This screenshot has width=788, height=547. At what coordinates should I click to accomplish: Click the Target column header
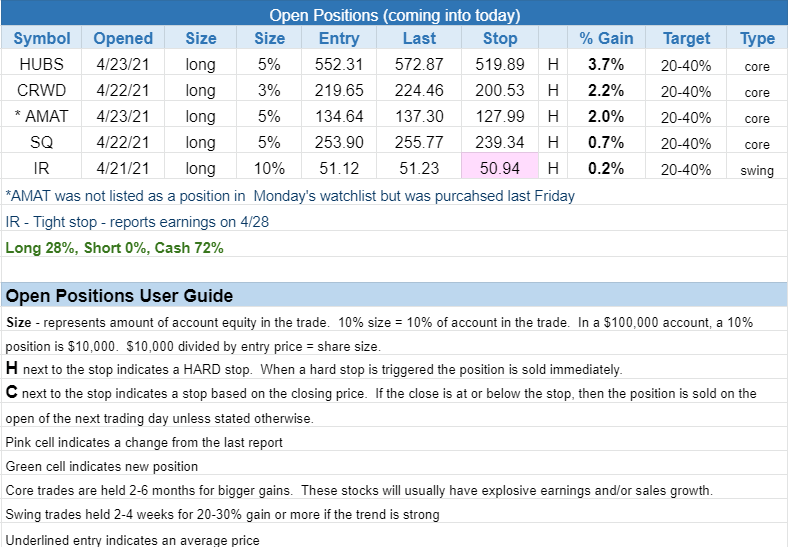(x=686, y=38)
